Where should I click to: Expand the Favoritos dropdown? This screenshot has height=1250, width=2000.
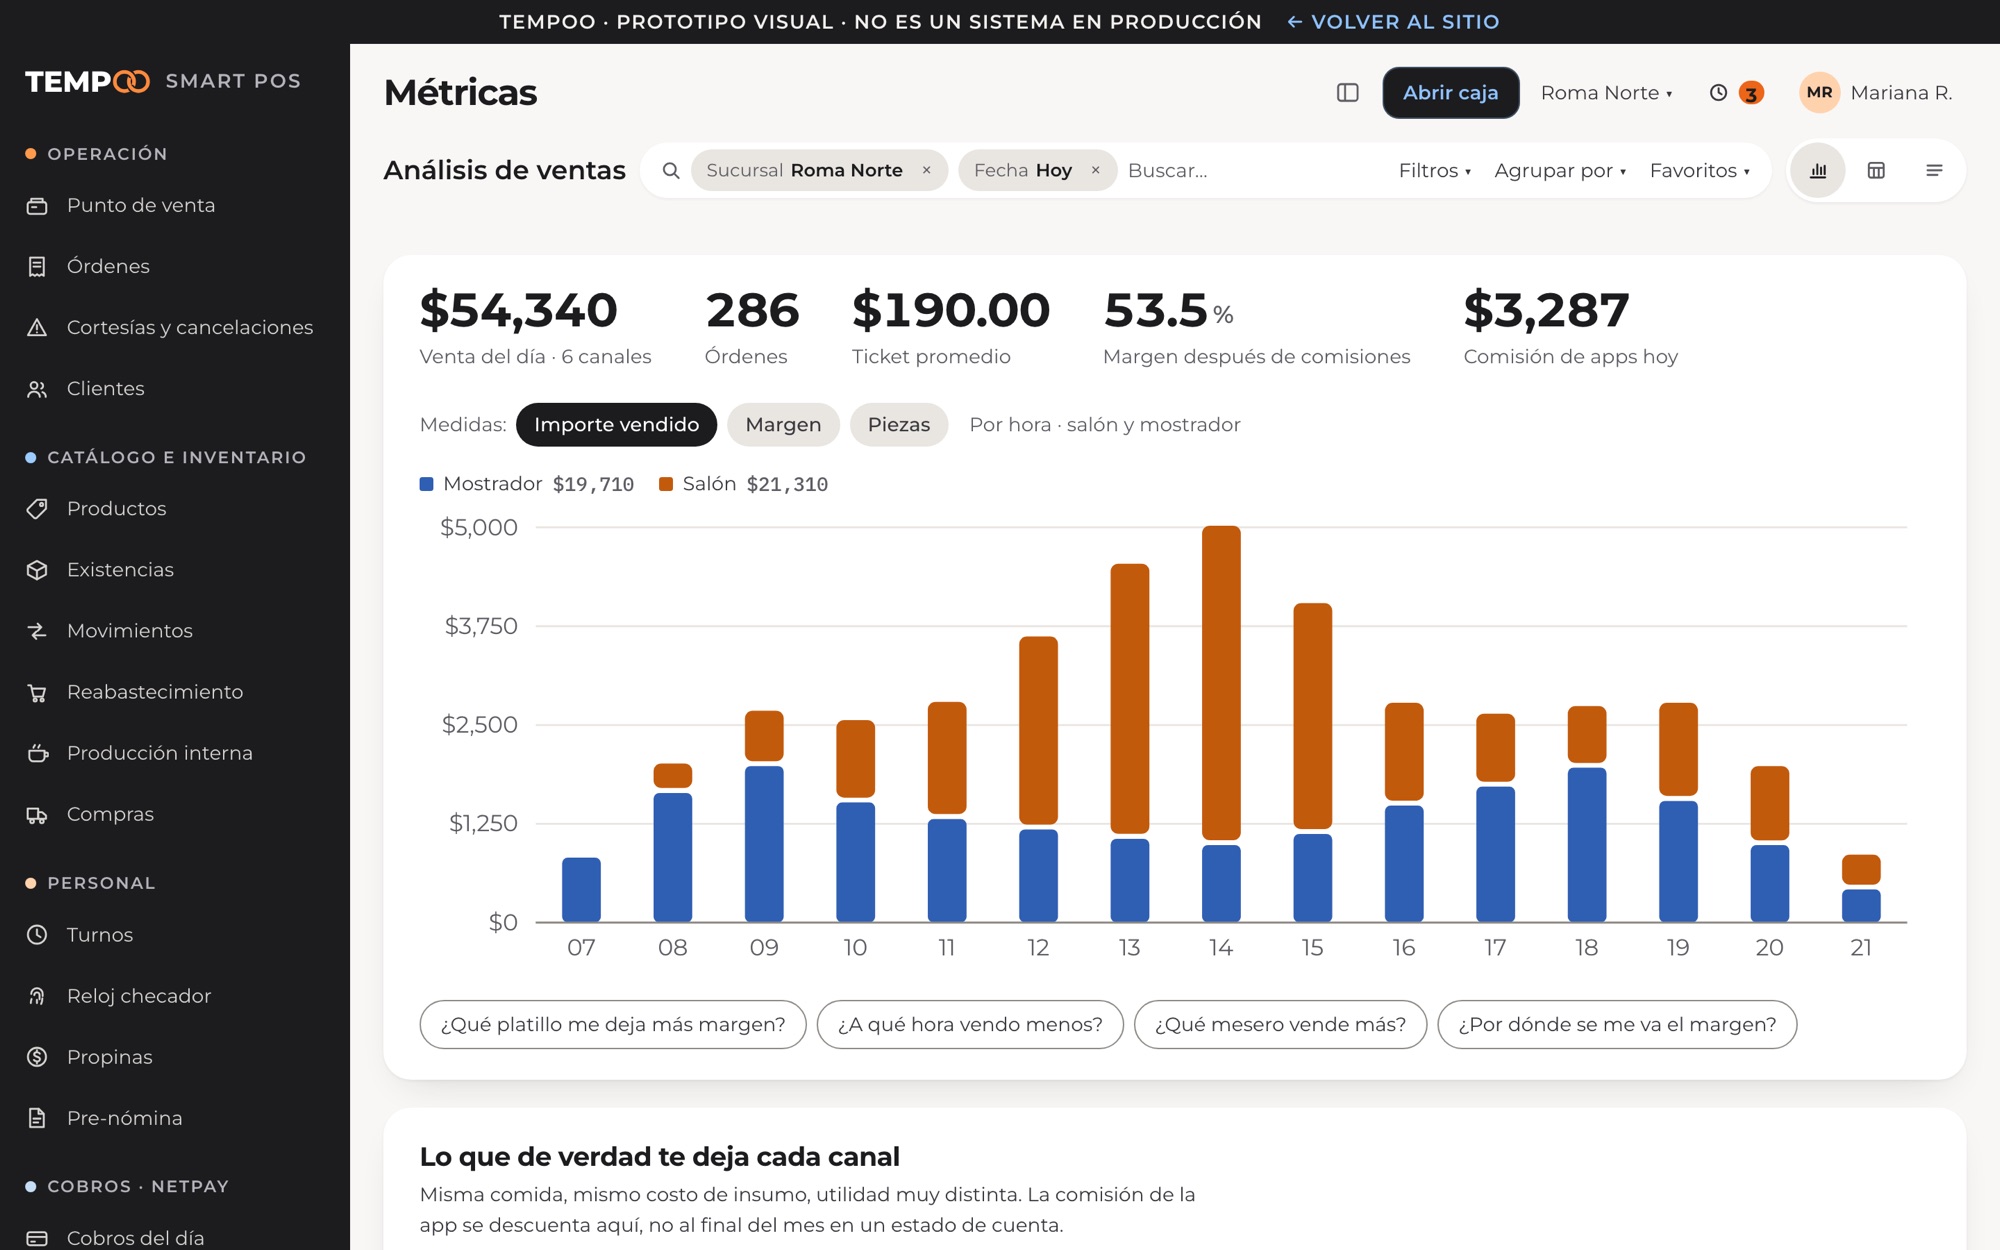1699,171
